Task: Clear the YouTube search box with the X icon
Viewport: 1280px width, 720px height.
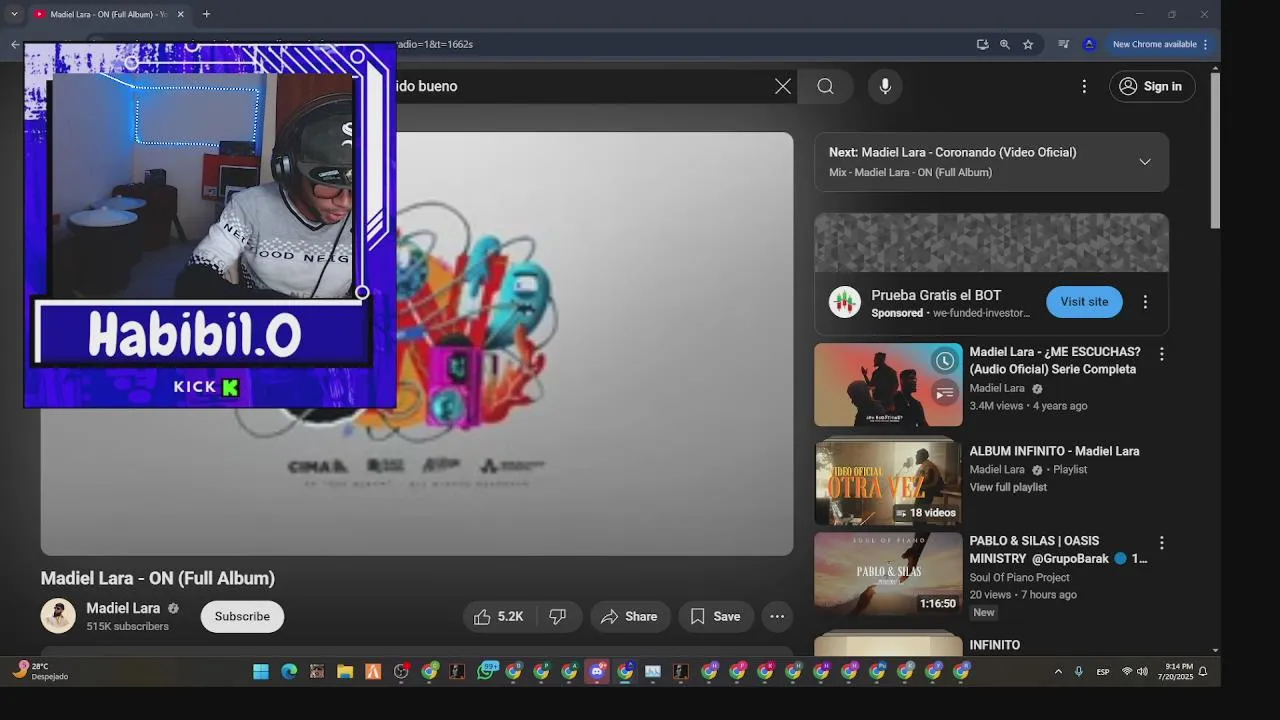Action: click(x=783, y=86)
